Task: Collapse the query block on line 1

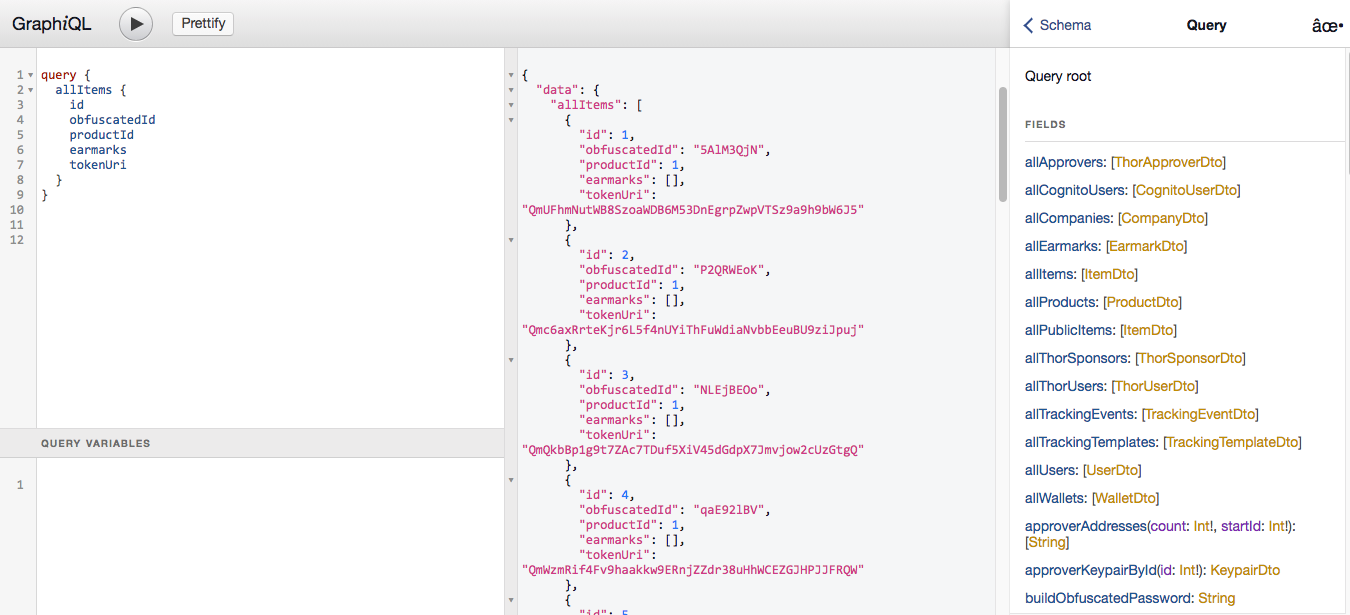Action: pyautogui.click(x=31, y=75)
